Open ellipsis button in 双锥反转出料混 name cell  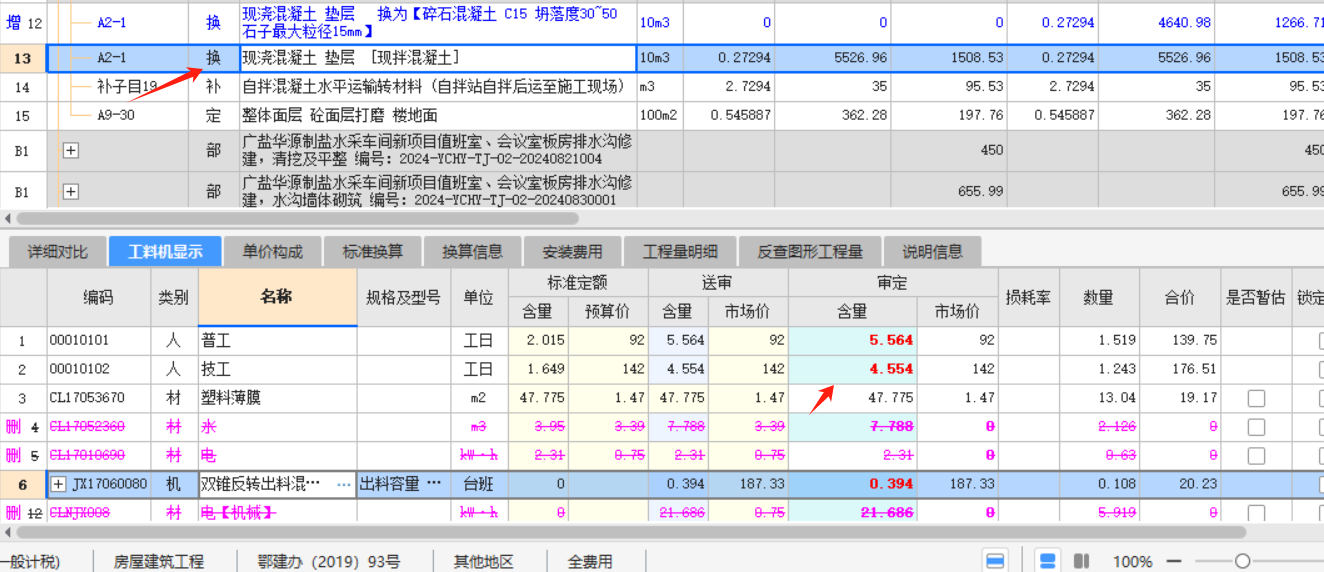tap(345, 484)
